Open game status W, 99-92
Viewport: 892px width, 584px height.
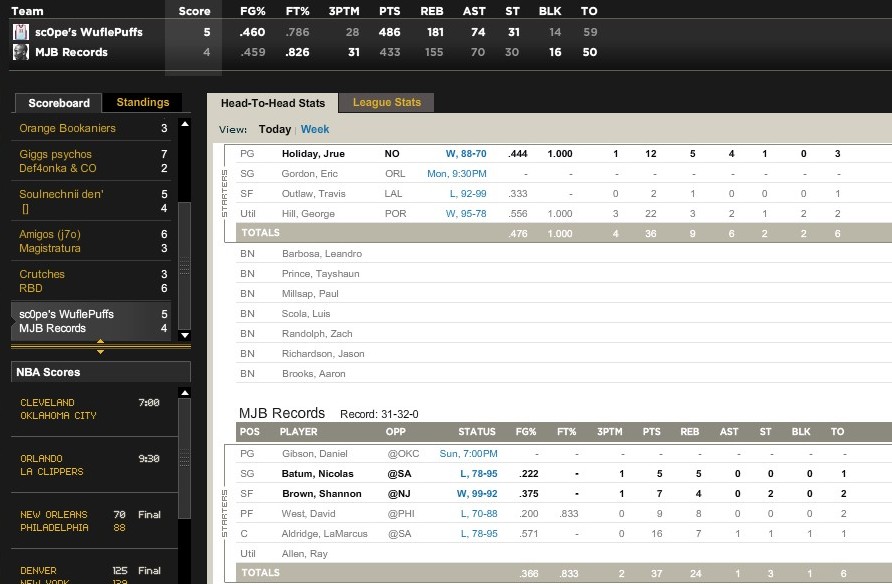pyautogui.click(x=477, y=494)
